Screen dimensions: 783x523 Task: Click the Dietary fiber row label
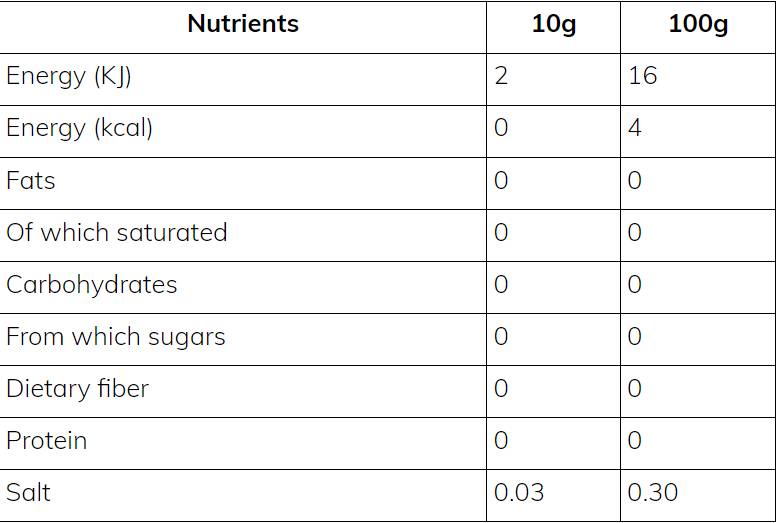pos(77,389)
